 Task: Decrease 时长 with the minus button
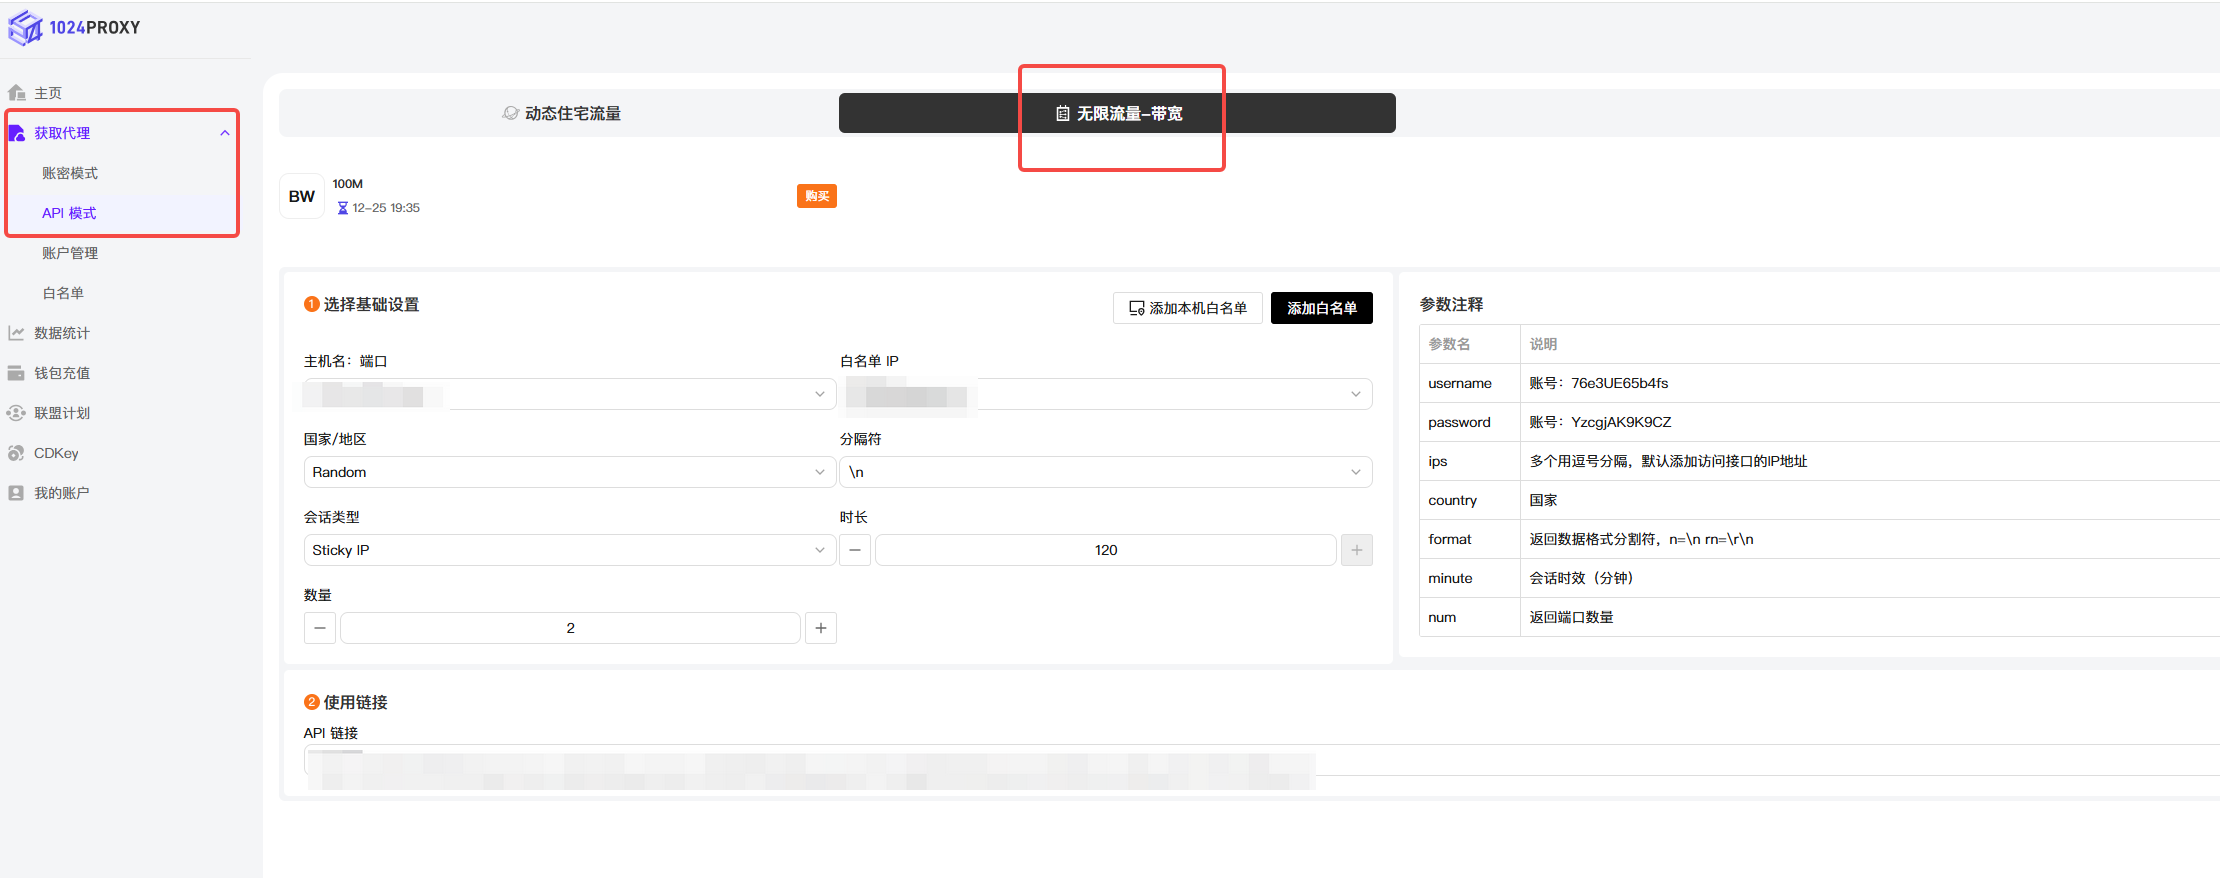[855, 550]
